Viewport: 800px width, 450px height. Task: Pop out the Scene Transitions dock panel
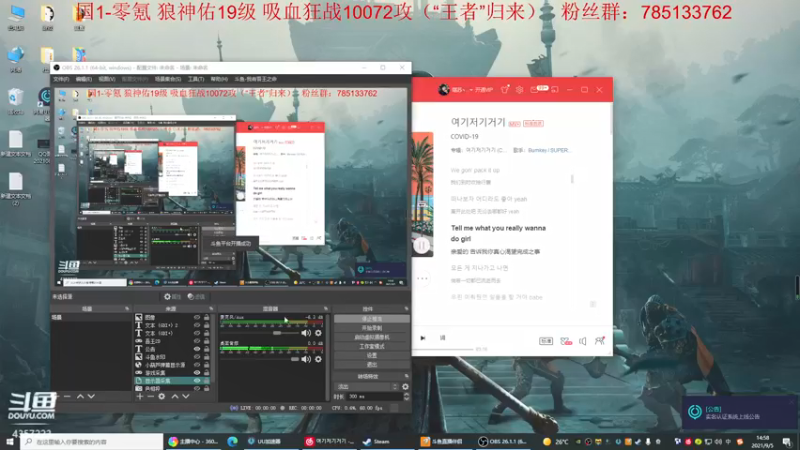tap(406, 377)
